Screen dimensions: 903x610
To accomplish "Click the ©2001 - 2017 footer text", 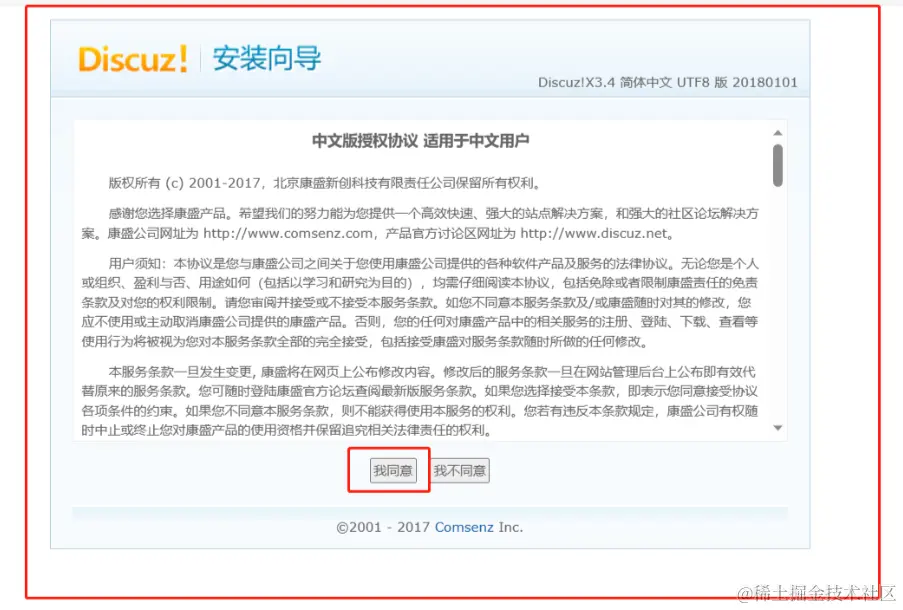I will click(384, 527).
